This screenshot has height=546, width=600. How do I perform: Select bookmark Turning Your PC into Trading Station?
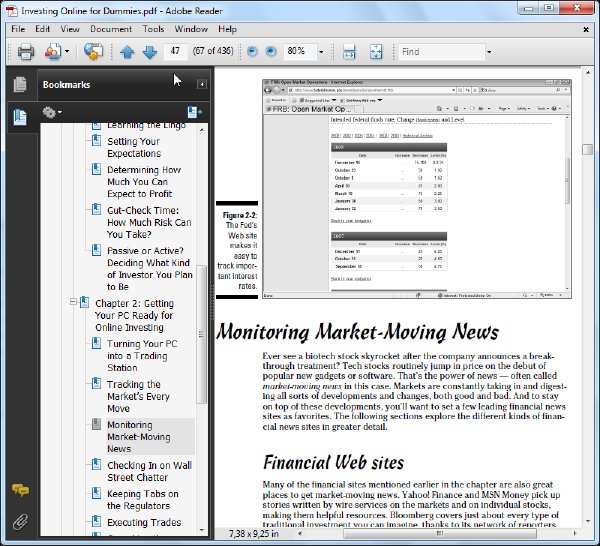pos(142,355)
